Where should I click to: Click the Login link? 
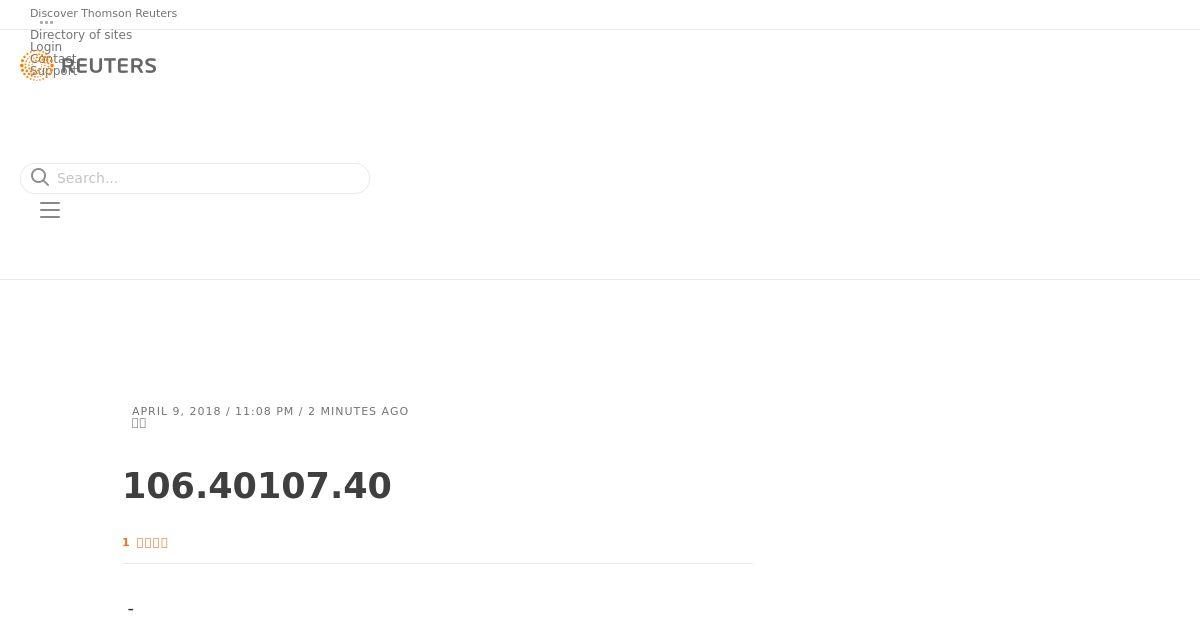tap(46, 47)
